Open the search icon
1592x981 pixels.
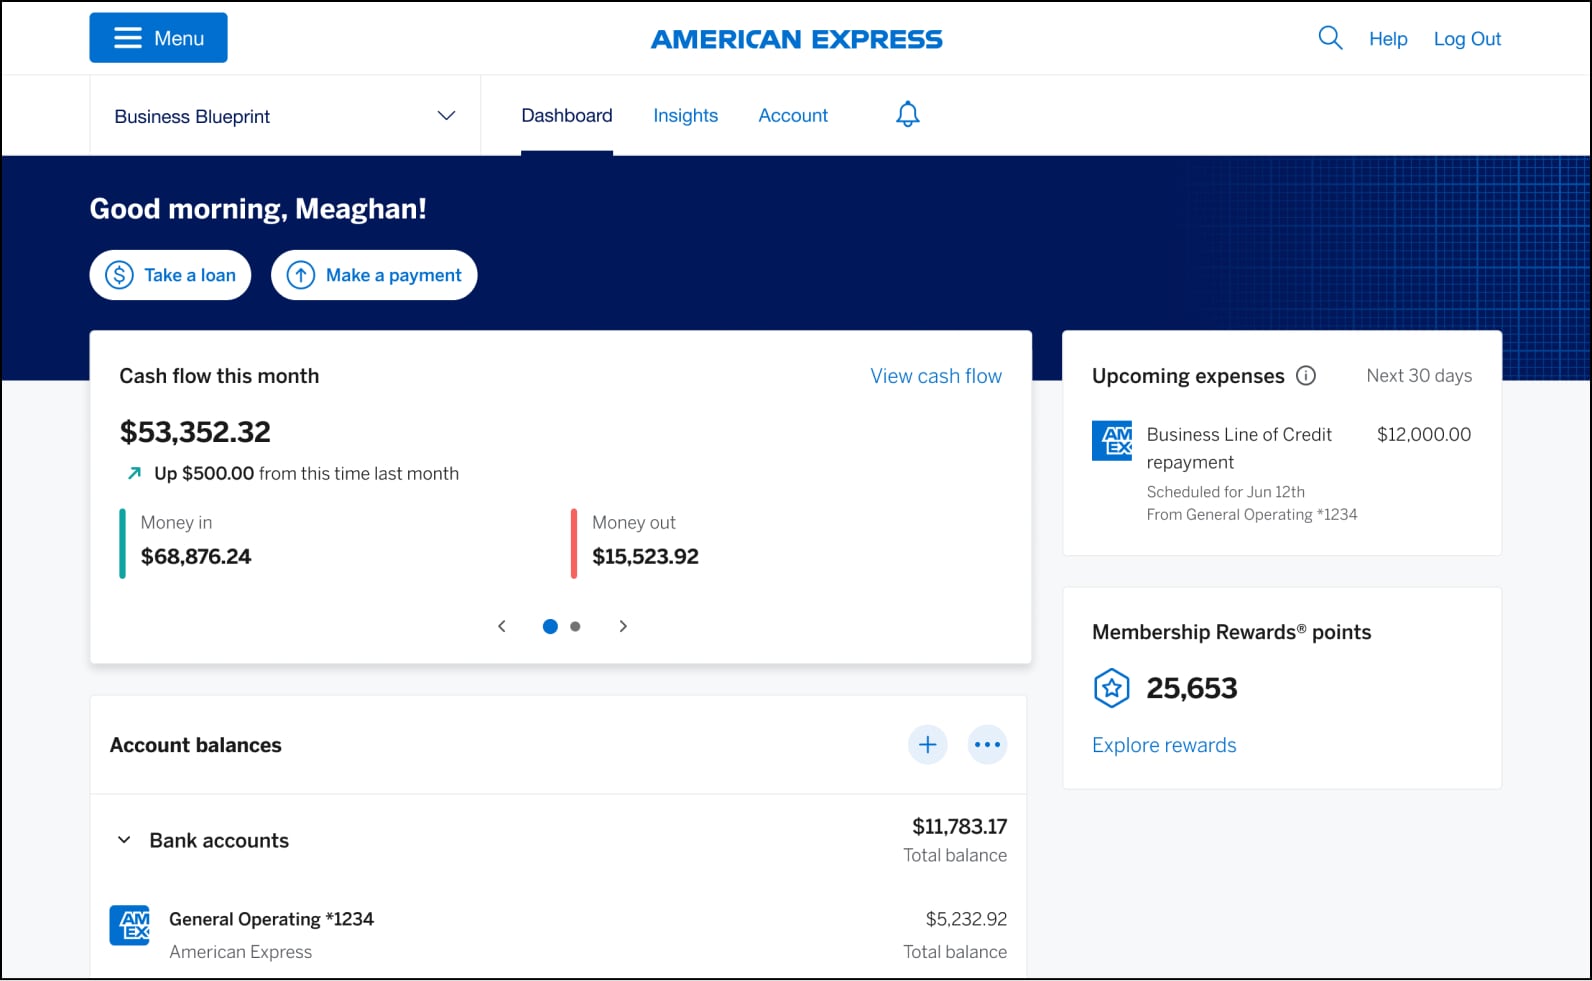[x=1330, y=37]
